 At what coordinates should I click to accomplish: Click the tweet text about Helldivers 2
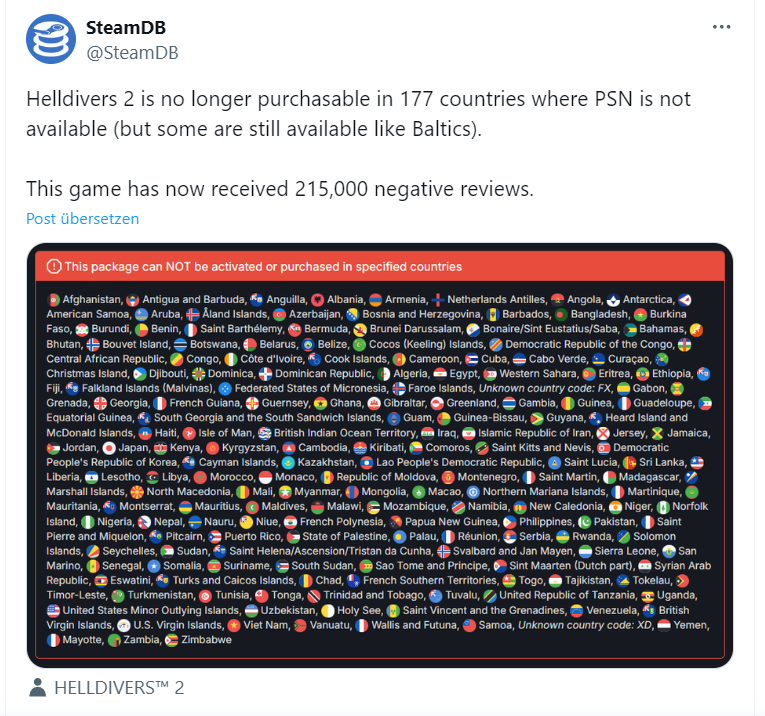pyautogui.click(x=358, y=115)
